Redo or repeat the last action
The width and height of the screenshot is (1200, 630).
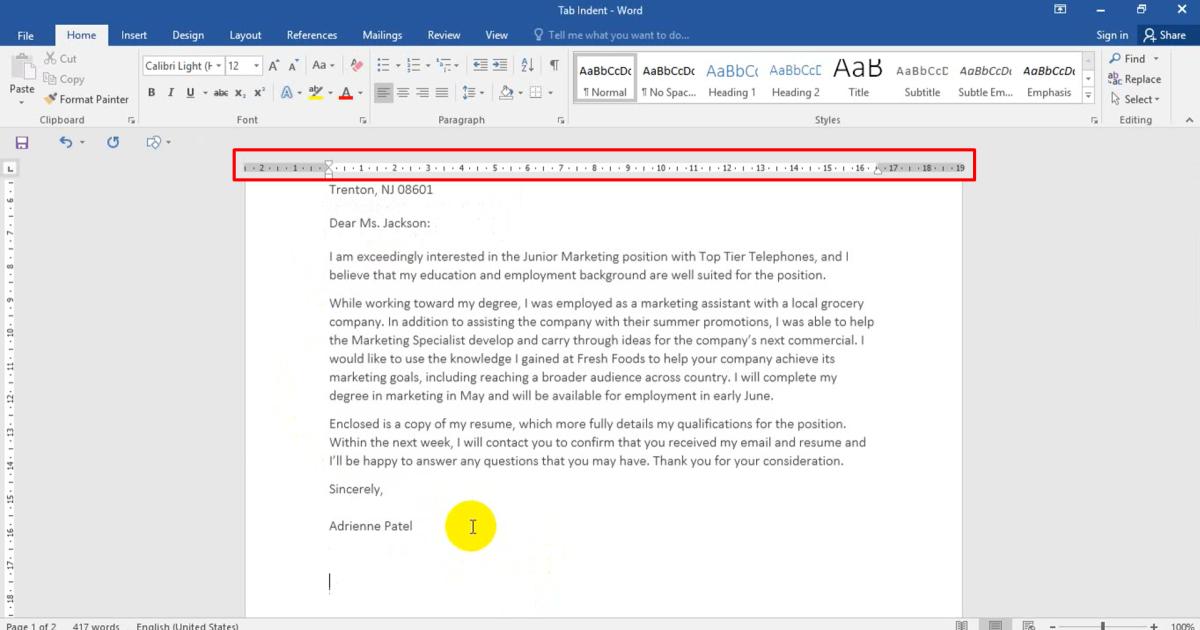click(113, 143)
